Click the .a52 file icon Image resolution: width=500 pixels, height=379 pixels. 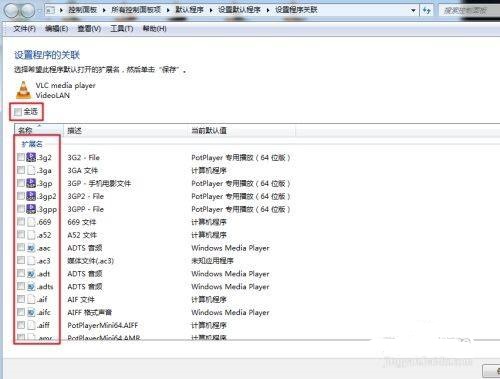pos(31,235)
